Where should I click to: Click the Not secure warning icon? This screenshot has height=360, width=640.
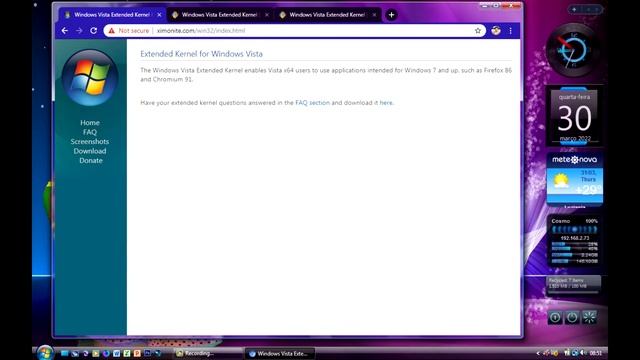111,31
